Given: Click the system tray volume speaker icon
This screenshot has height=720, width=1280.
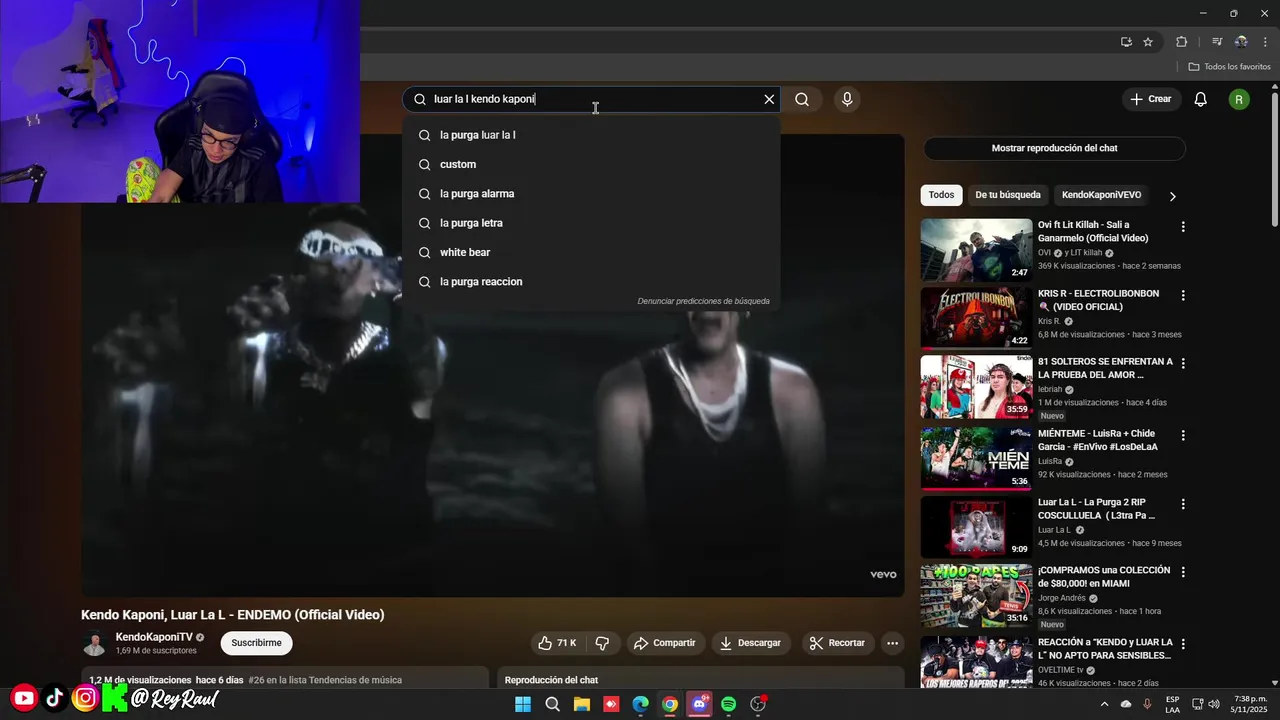Looking at the screenshot, I should 1214,704.
